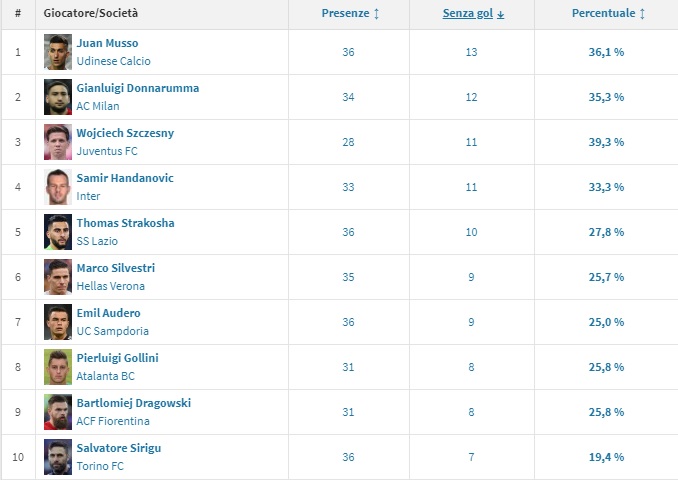Go to AC Milan club link
This screenshot has width=678, height=480.
[98, 106]
